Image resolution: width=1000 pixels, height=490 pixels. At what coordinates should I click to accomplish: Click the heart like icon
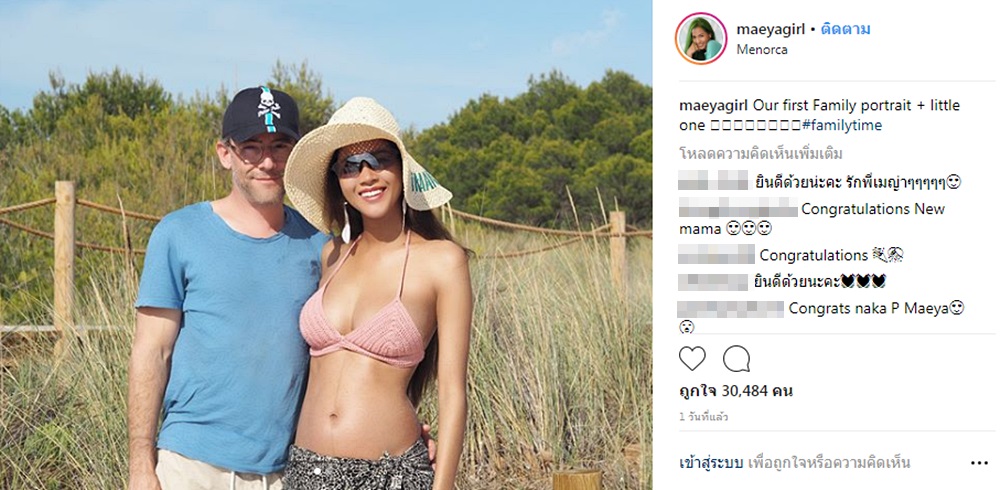coord(692,359)
